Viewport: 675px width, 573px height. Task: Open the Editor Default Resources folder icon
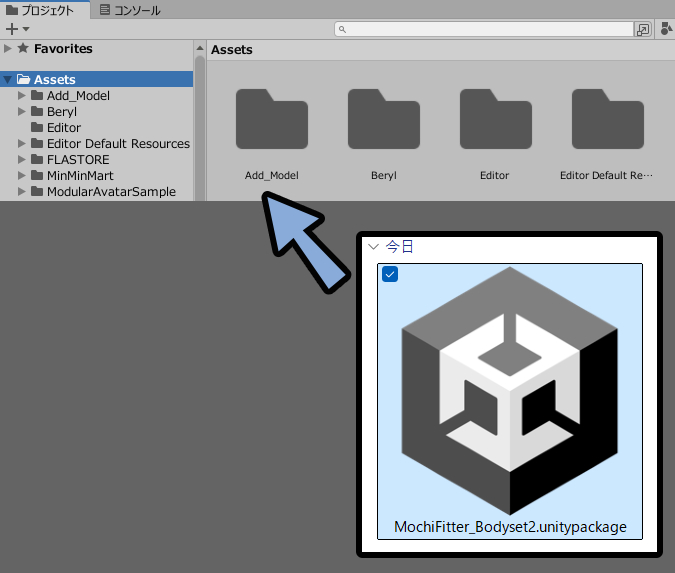coord(607,119)
